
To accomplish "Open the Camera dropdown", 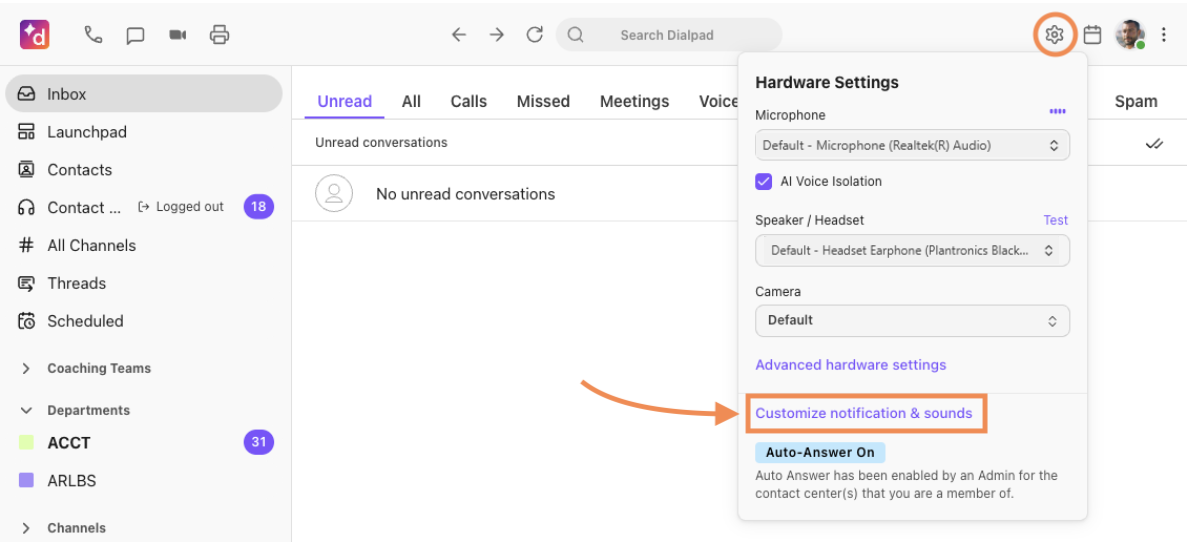I will tap(912, 320).
